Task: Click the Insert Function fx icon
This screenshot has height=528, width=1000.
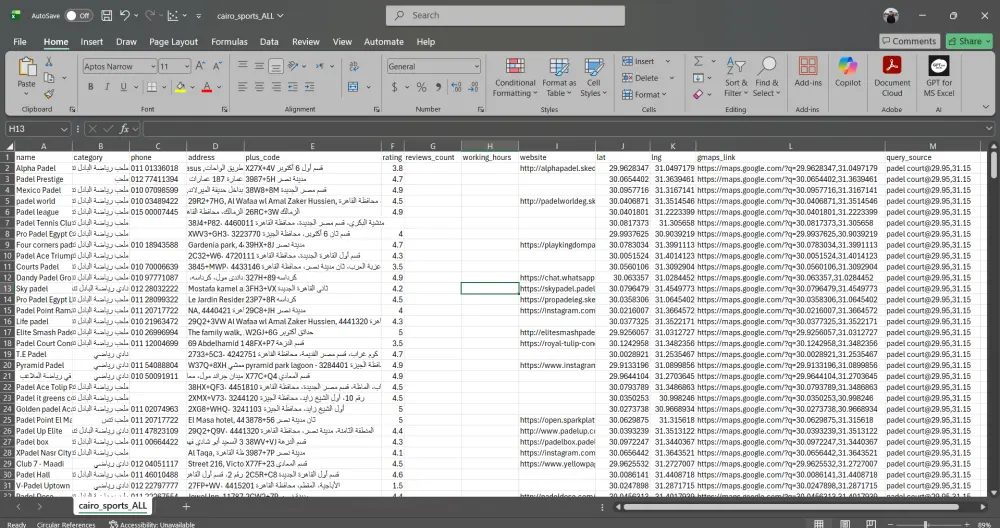Action: point(124,129)
